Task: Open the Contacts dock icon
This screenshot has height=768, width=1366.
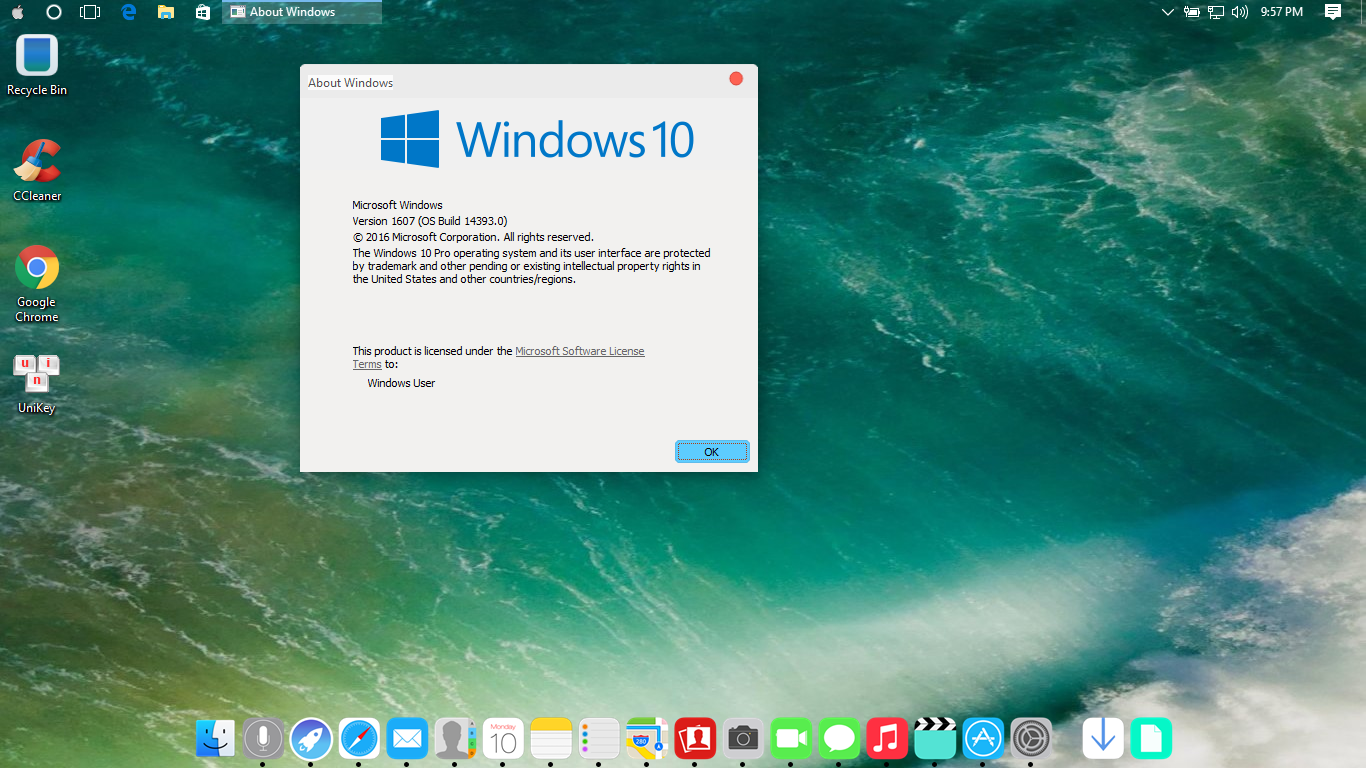Action: pyautogui.click(x=455, y=739)
